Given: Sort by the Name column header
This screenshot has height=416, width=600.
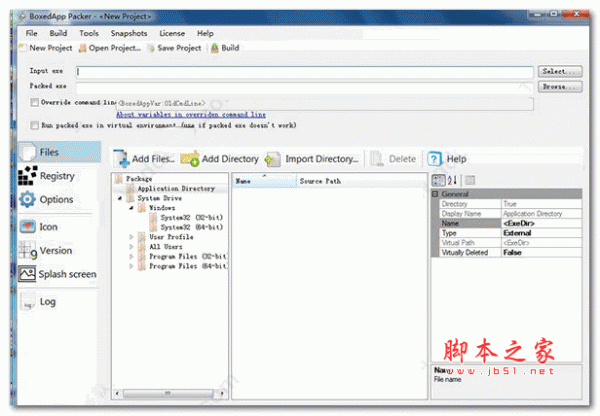Looking at the screenshot, I should click(x=264, y=181).
